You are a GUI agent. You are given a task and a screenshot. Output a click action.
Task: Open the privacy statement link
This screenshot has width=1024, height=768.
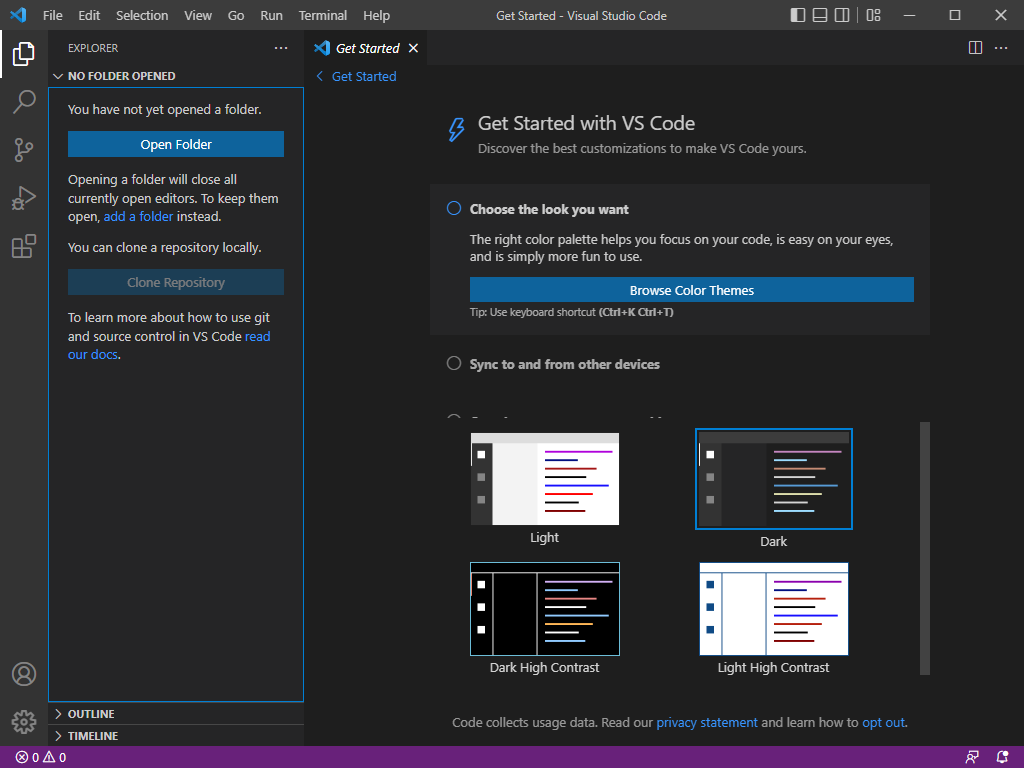click(x=707, y=722)
